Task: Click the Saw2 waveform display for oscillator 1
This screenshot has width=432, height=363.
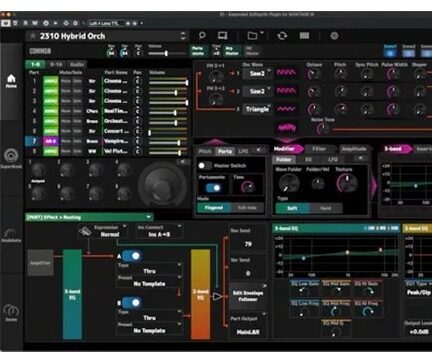Action: (x=286, y=72)
